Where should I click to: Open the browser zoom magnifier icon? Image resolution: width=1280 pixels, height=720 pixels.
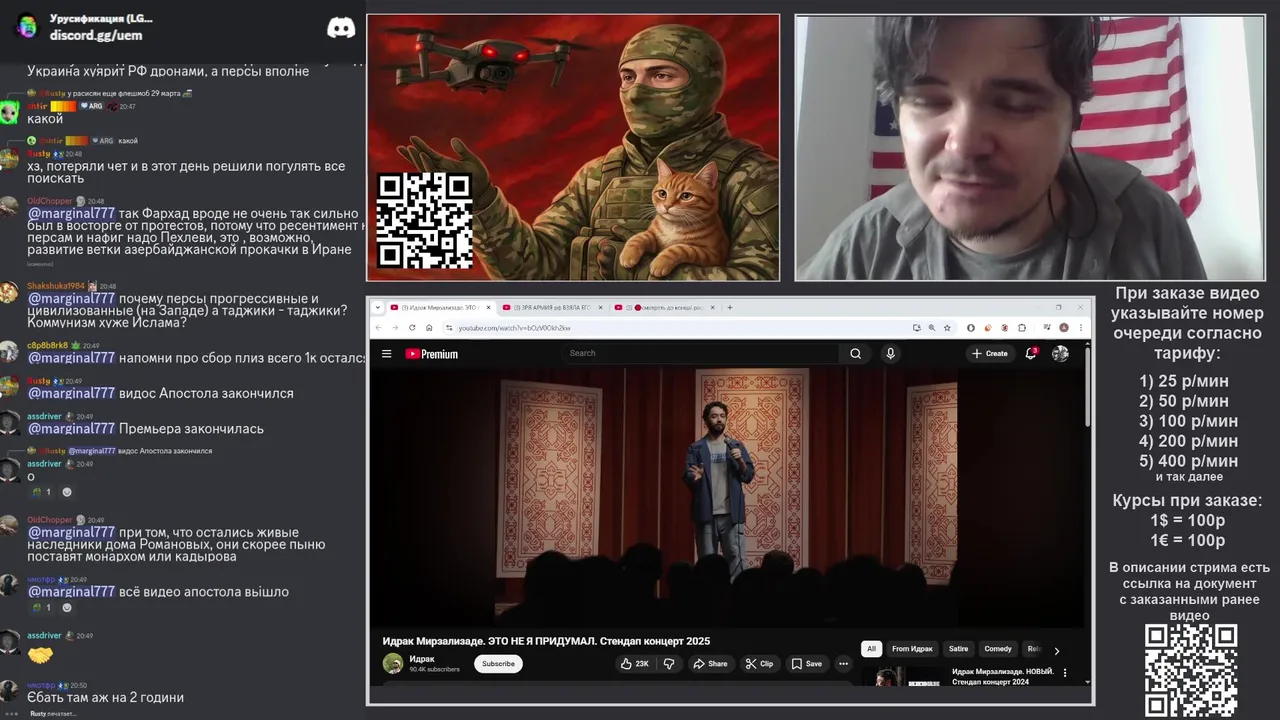point(932,327)
